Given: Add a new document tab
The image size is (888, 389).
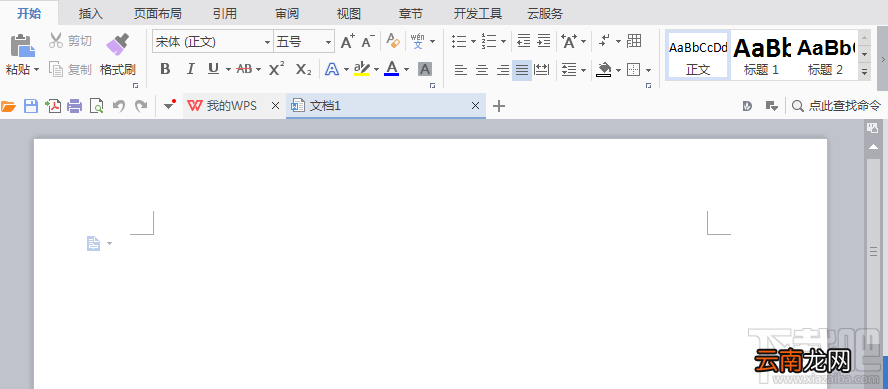Looking at the screenshot, I should click(499, 105).
